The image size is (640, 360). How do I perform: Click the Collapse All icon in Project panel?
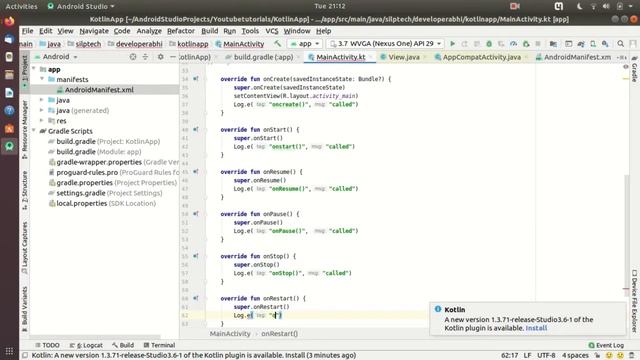(x=145, y=57)
